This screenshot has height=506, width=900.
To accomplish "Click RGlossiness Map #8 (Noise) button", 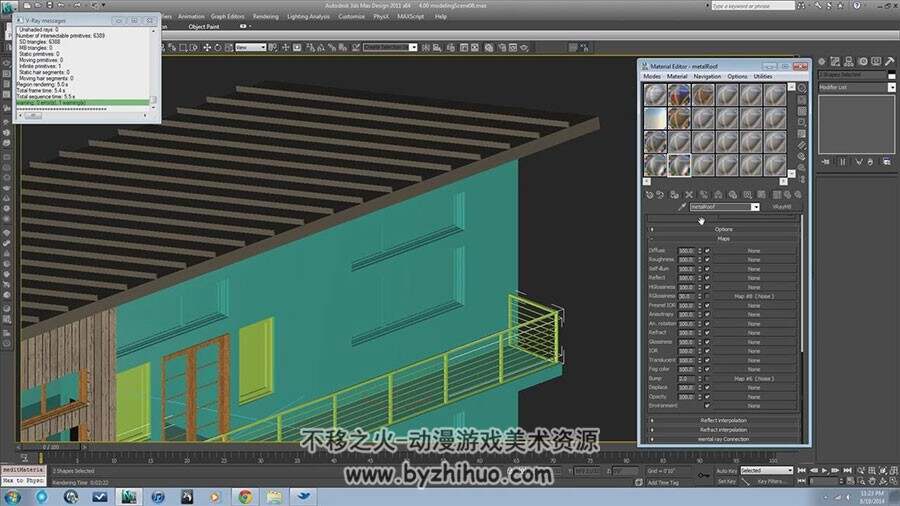I will 754,297.
